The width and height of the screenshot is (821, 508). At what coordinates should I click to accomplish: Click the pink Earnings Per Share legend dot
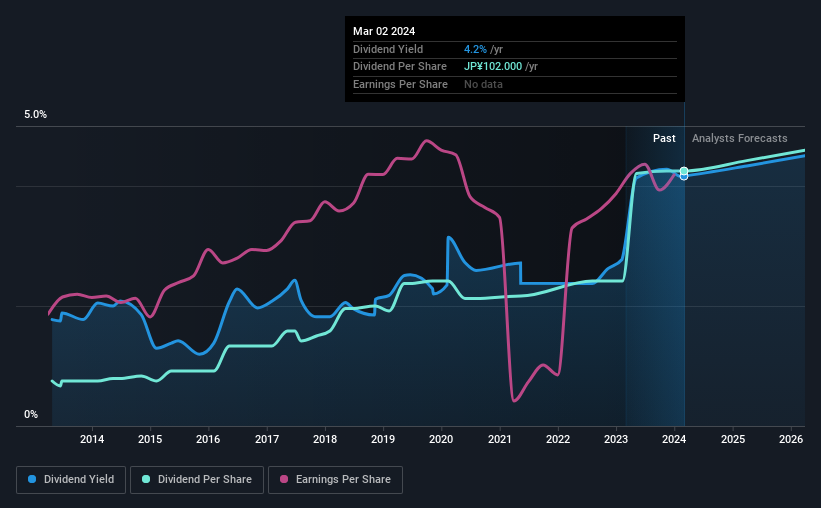point(284,479)
